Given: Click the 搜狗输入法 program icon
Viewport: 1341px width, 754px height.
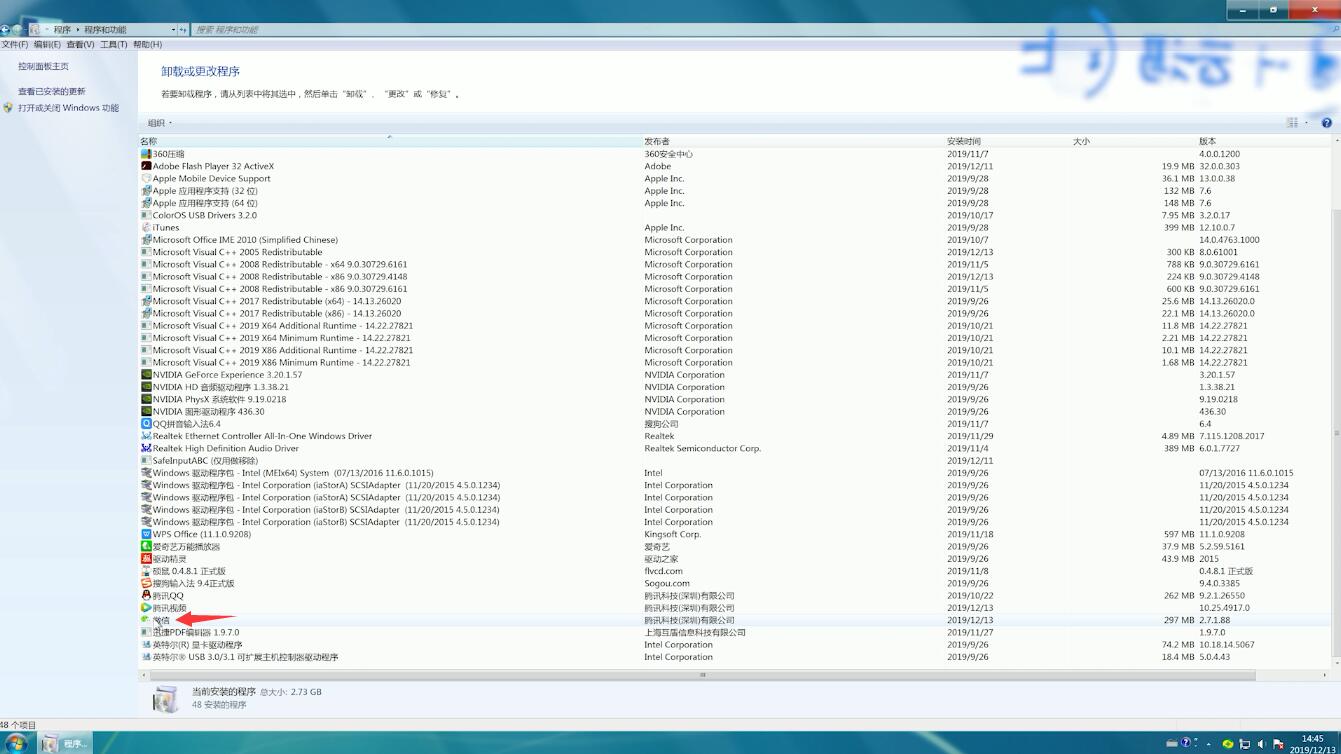Looking at the screenshot, I should point(146,583).
